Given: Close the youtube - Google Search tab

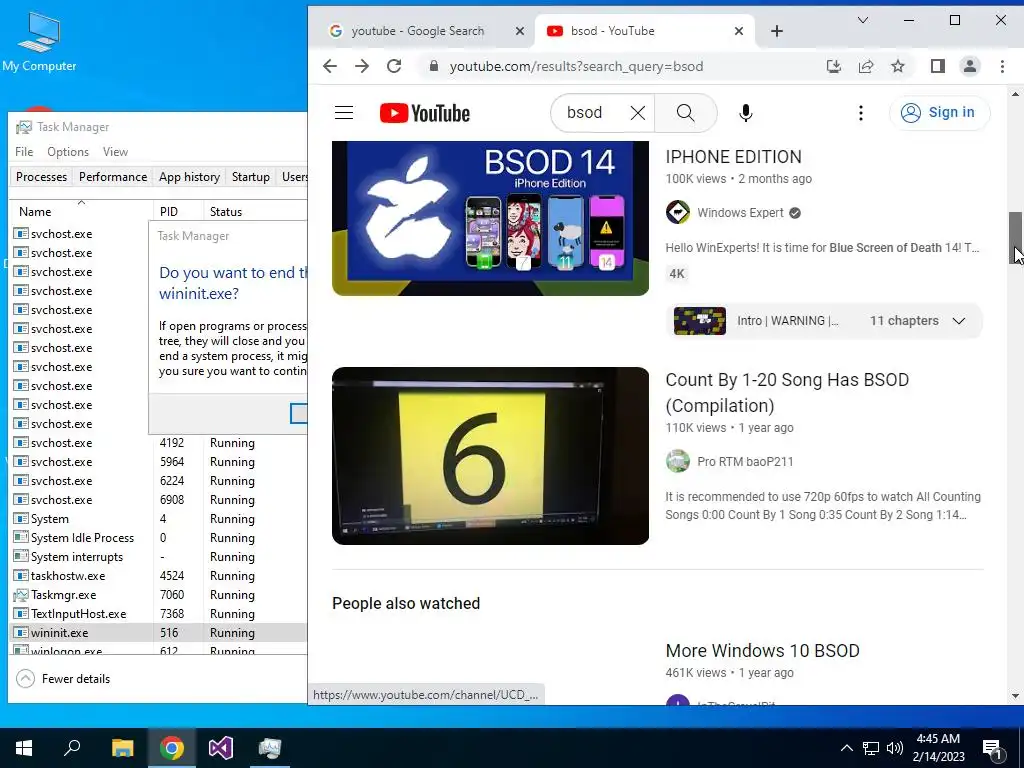Looking at the screenshot, I should (520, 31).
